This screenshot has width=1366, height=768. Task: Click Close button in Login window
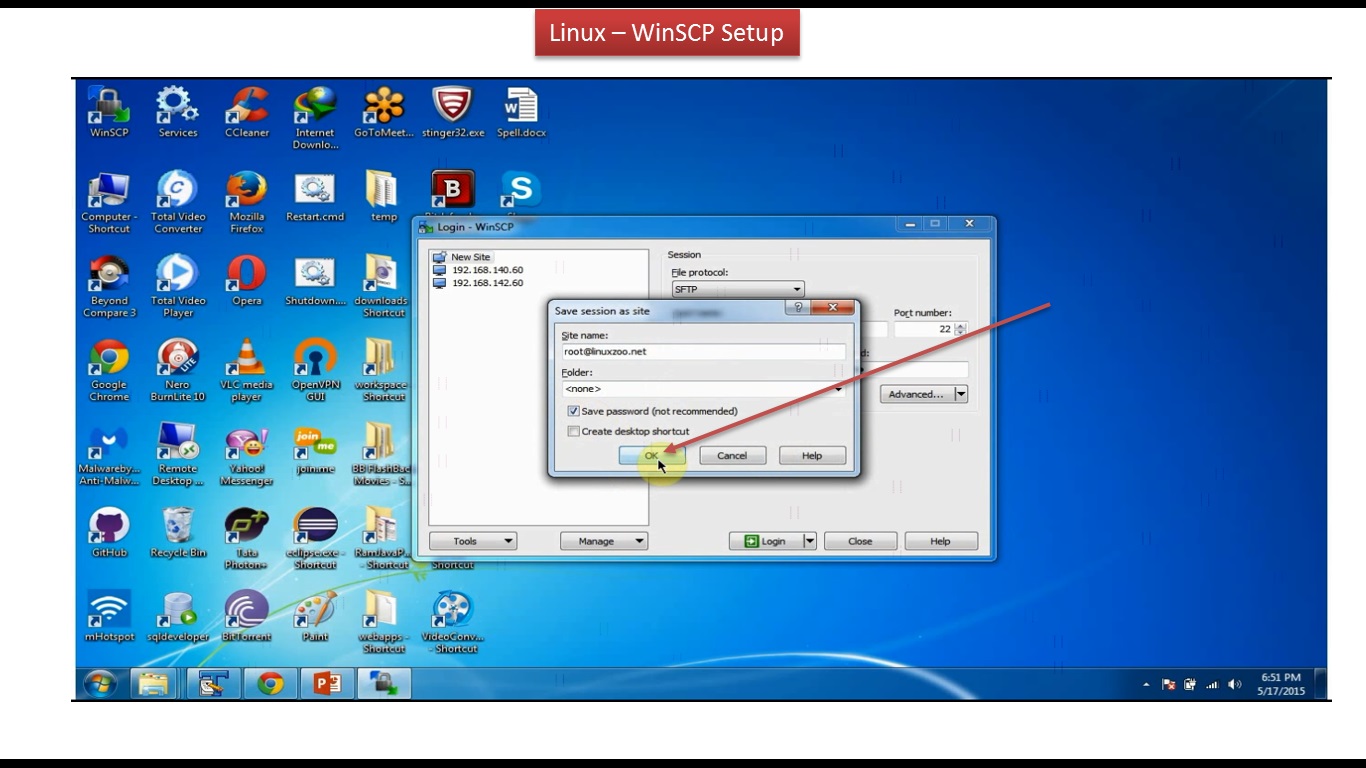(x=860, y=541)
